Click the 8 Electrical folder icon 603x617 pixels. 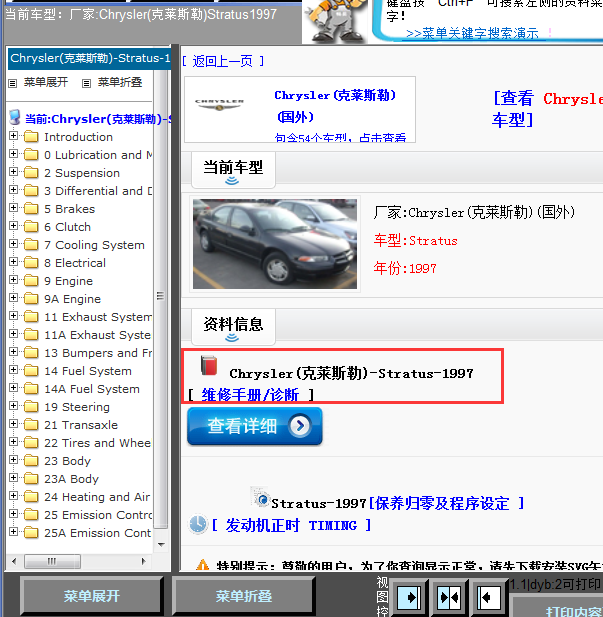pyautogui.click(x=31, y=263)
